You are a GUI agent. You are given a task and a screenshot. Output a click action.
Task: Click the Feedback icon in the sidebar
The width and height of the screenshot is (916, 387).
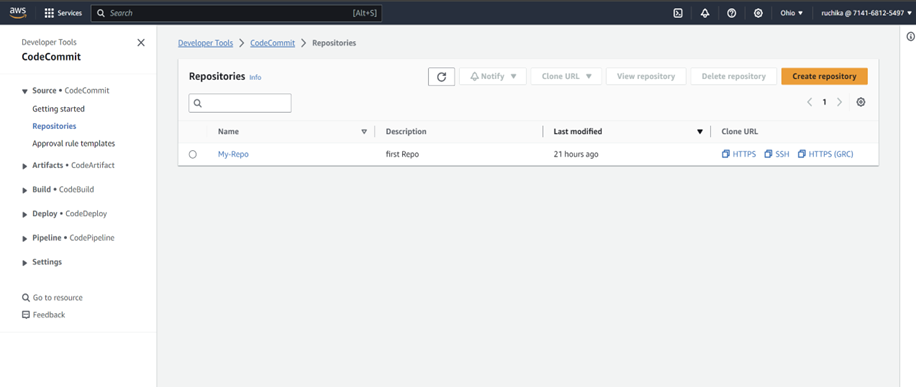point(26,315)
